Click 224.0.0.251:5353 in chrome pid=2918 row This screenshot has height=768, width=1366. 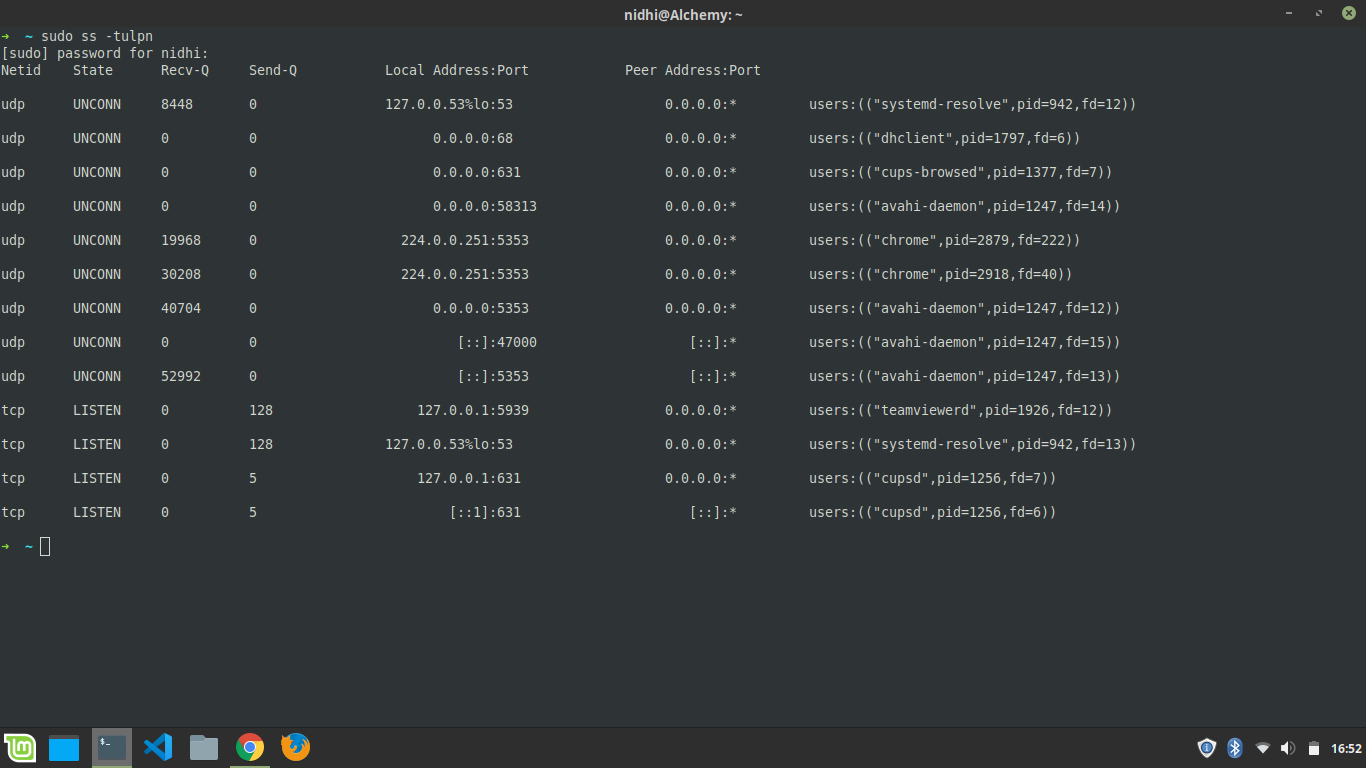pos(465,274)
